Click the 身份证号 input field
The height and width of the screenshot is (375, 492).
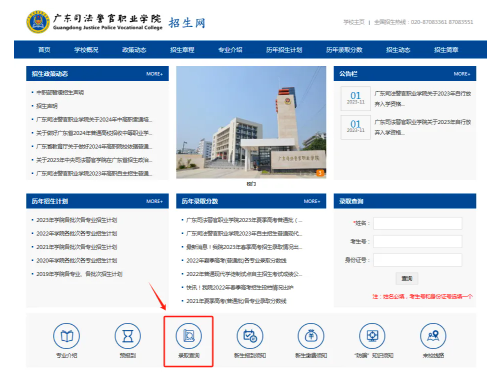418,260
